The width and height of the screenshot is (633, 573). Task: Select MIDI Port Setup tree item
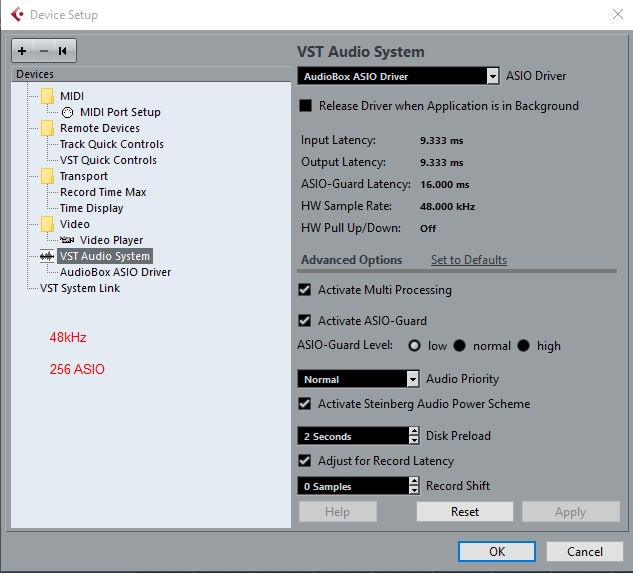point(120,112)
